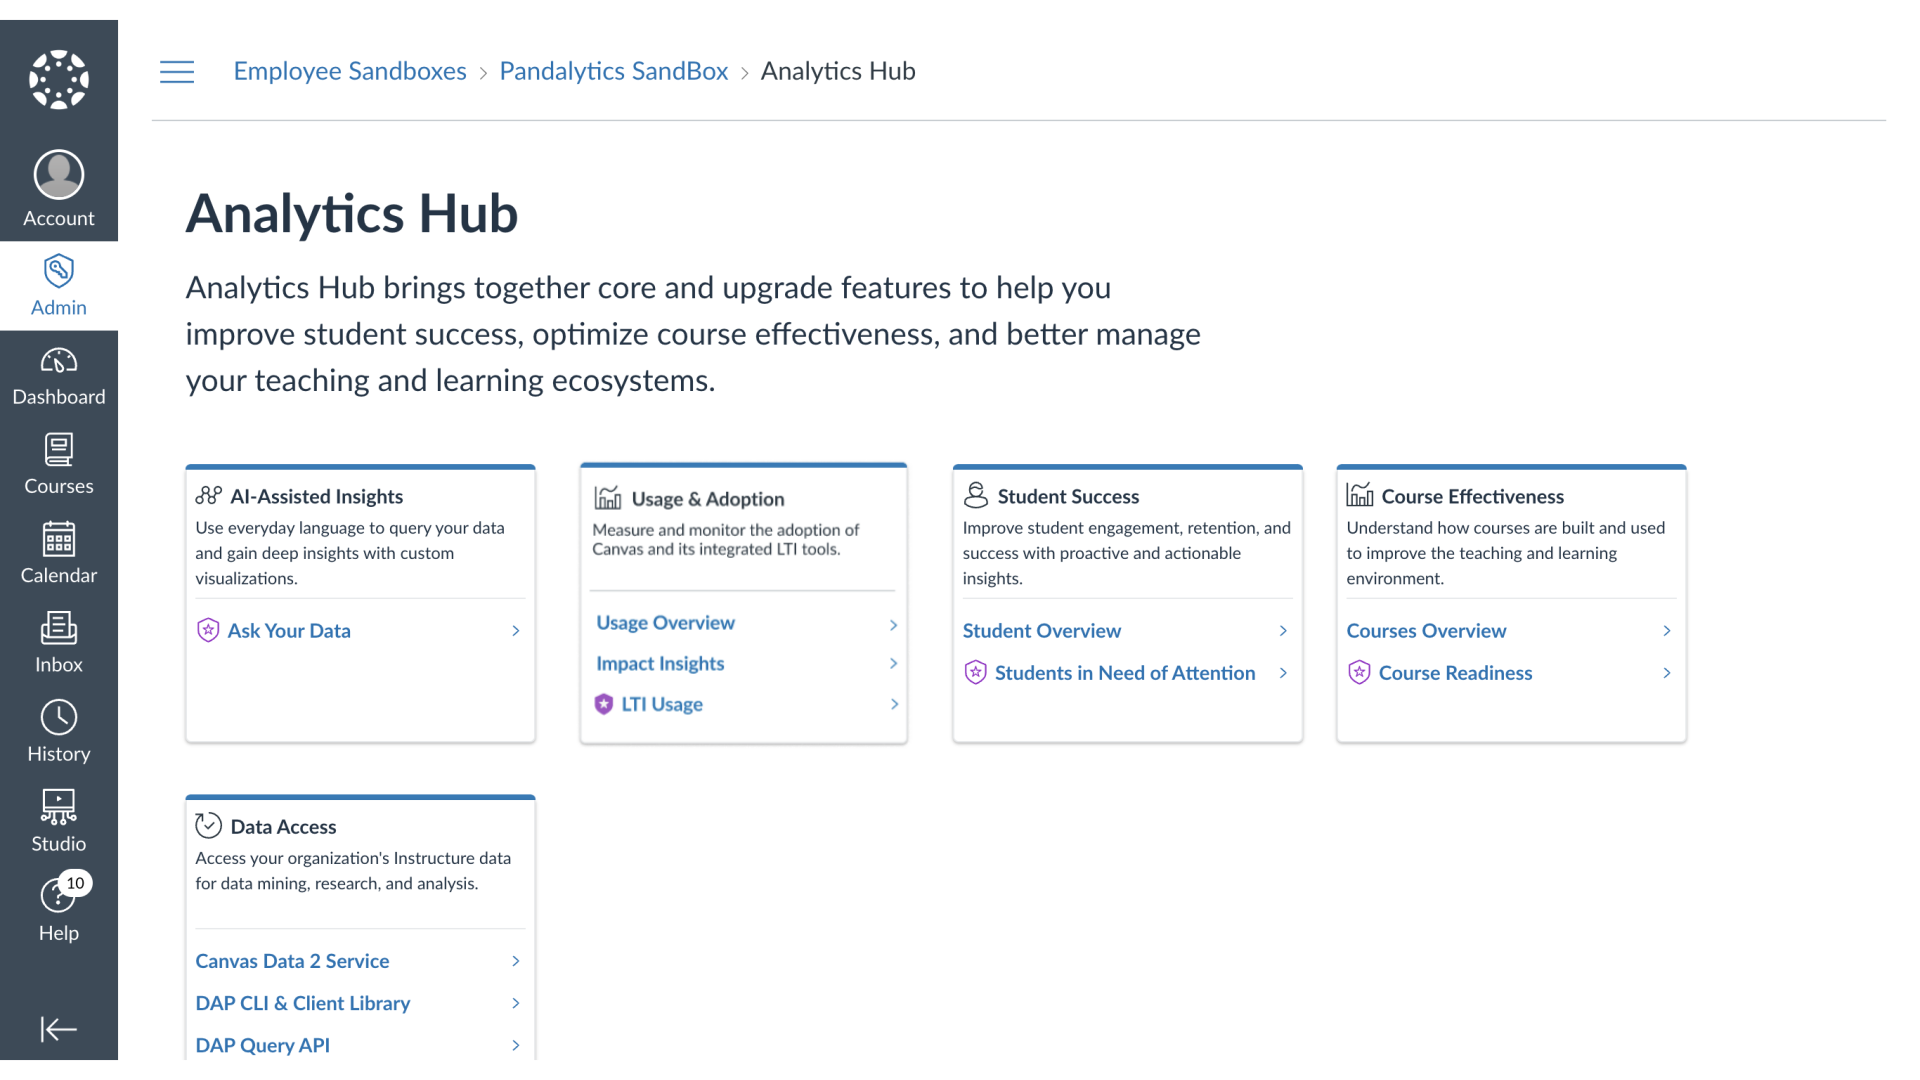Click the Usage & Adoption chart icon

[608, 498]
